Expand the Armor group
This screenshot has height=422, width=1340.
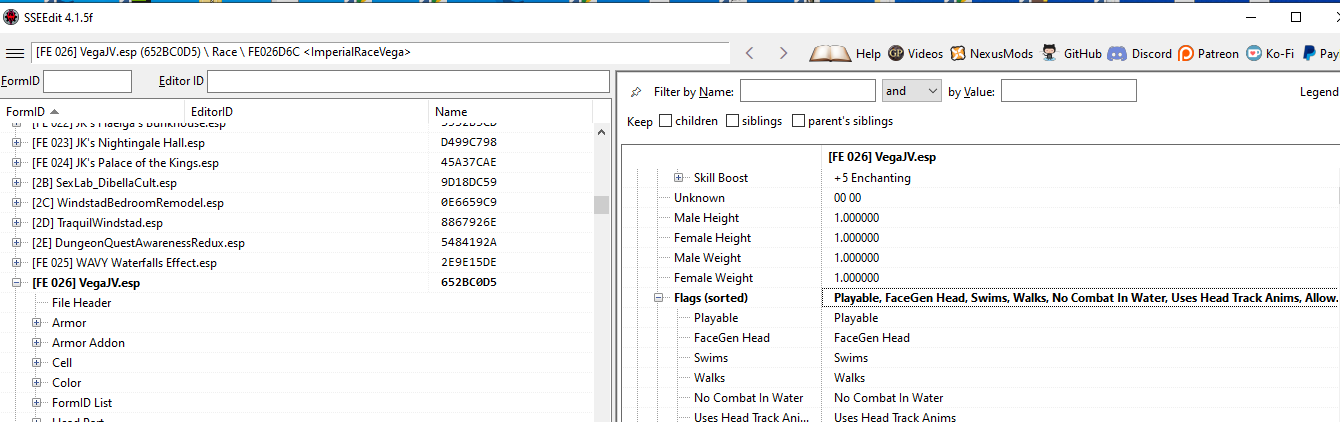37,323
